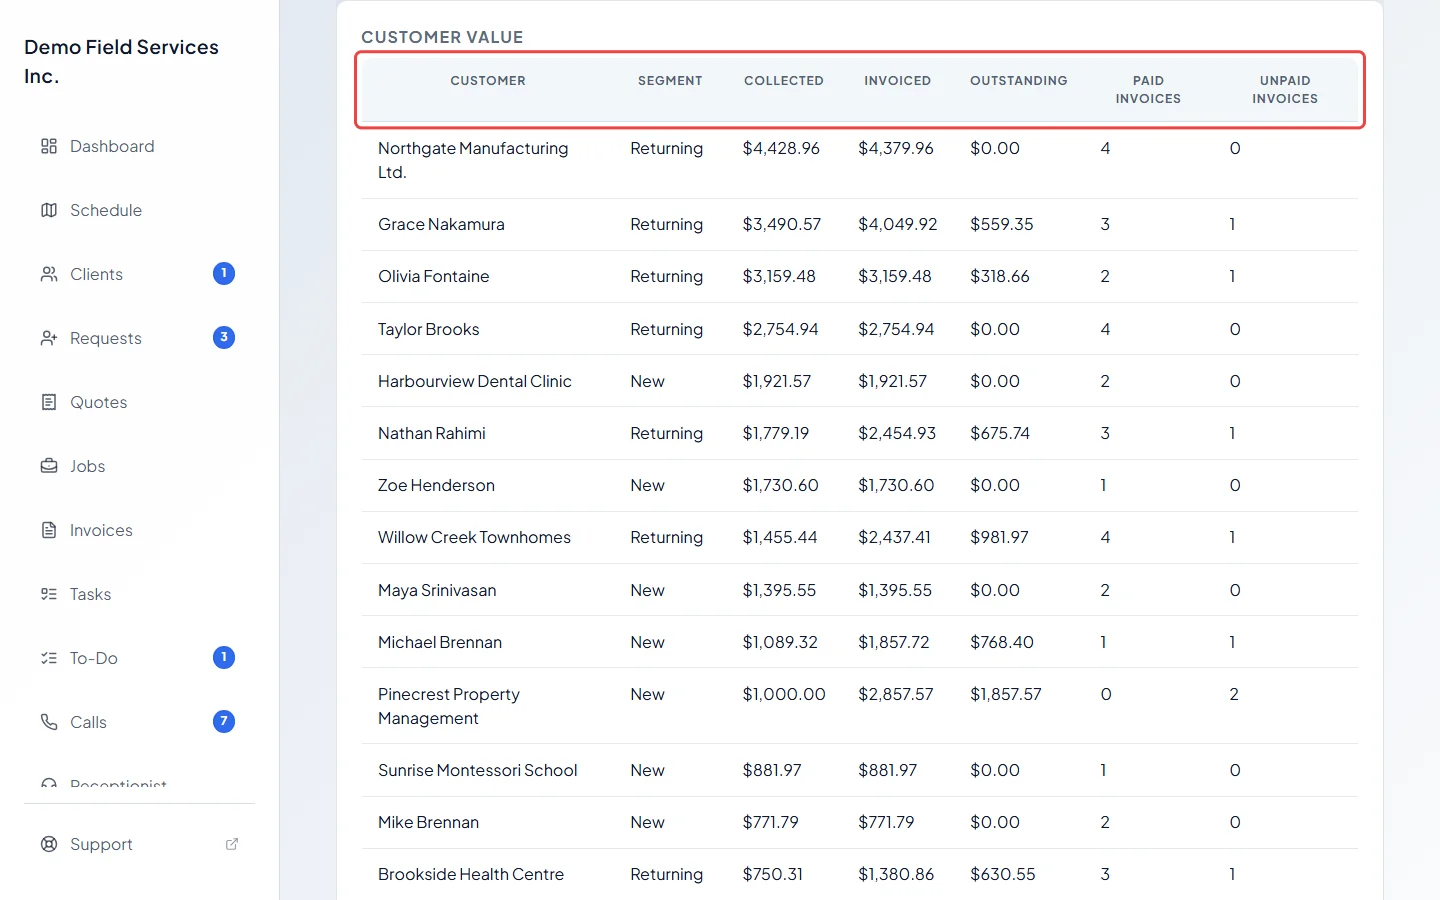Click the Segment column header
The height and width of the screenshot is (900, 1440).
click(670, 81)
